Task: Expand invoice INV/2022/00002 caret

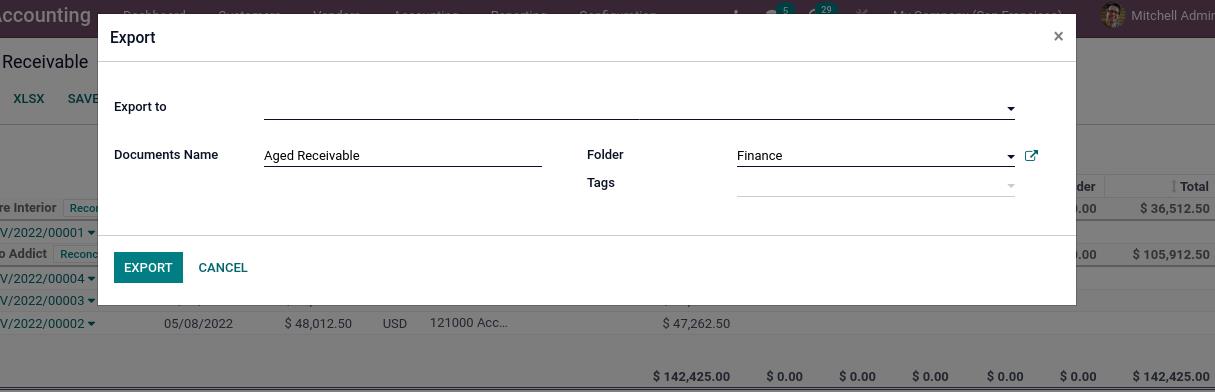Action: pos(91,324)
